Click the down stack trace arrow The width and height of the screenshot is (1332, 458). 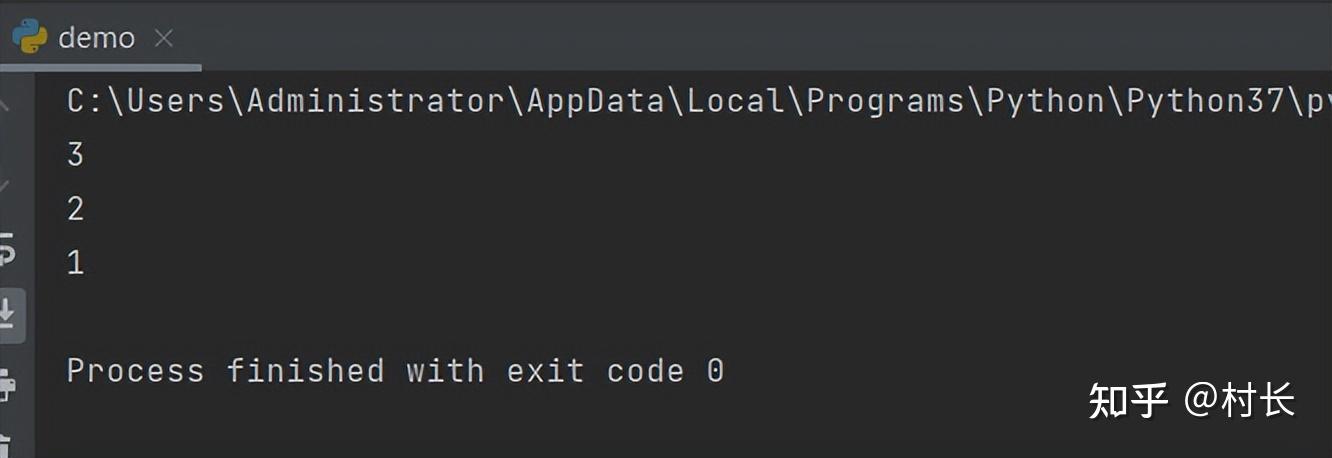click(6, 185)
